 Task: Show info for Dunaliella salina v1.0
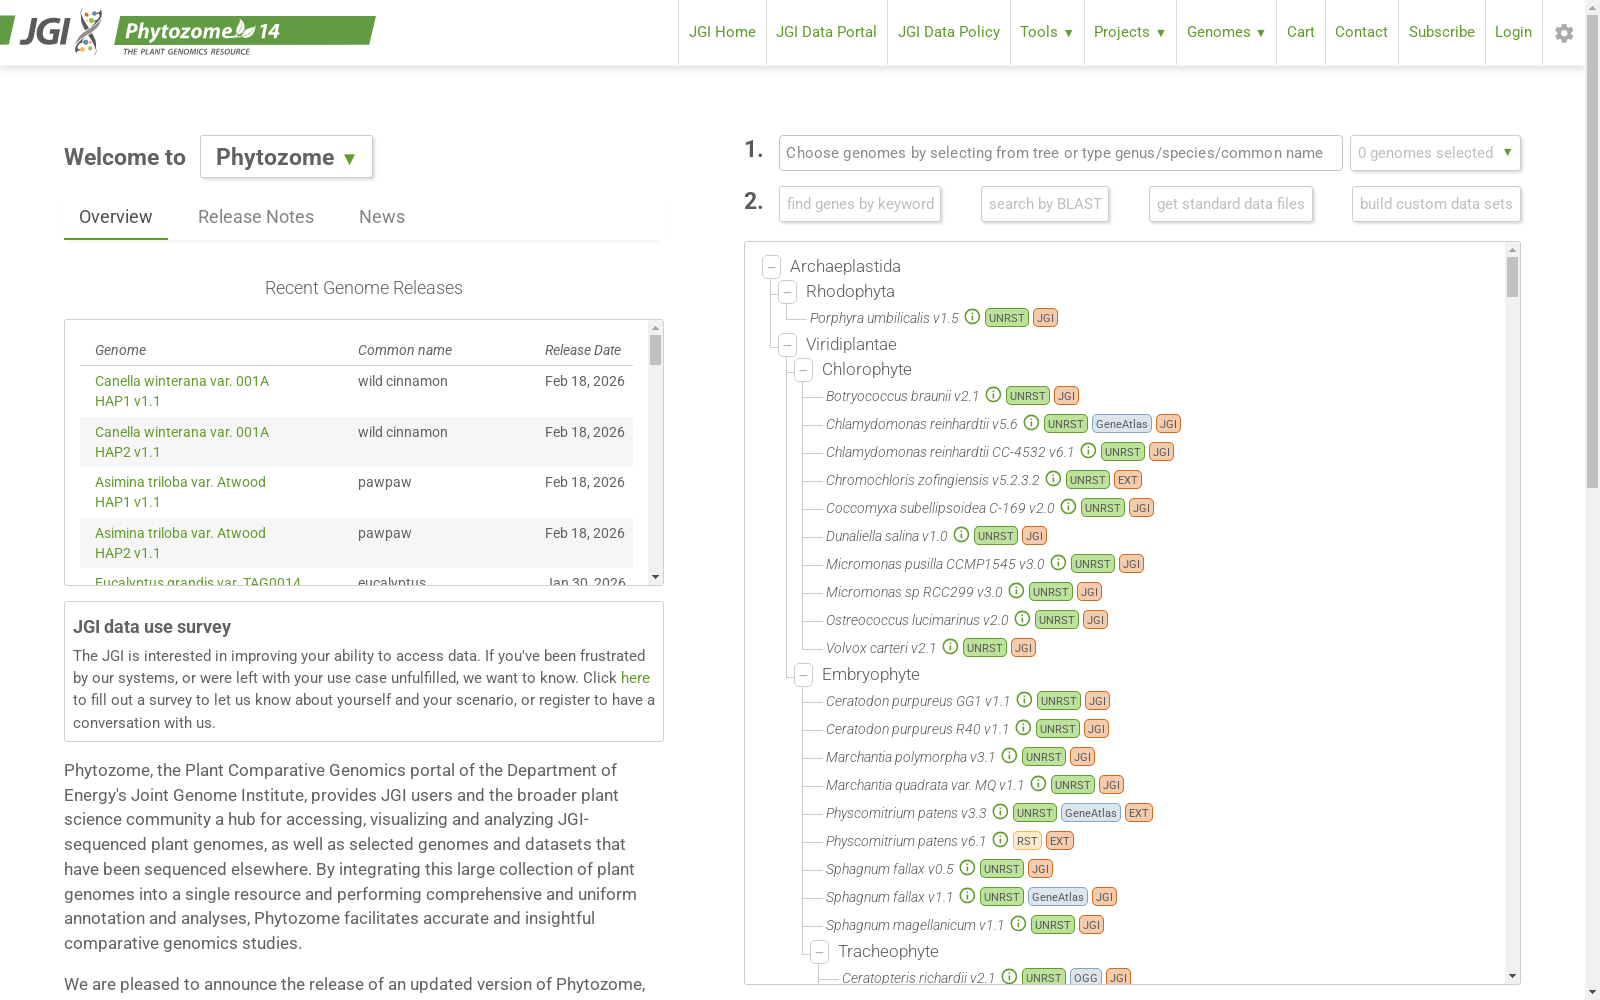[x=961, y=535]
